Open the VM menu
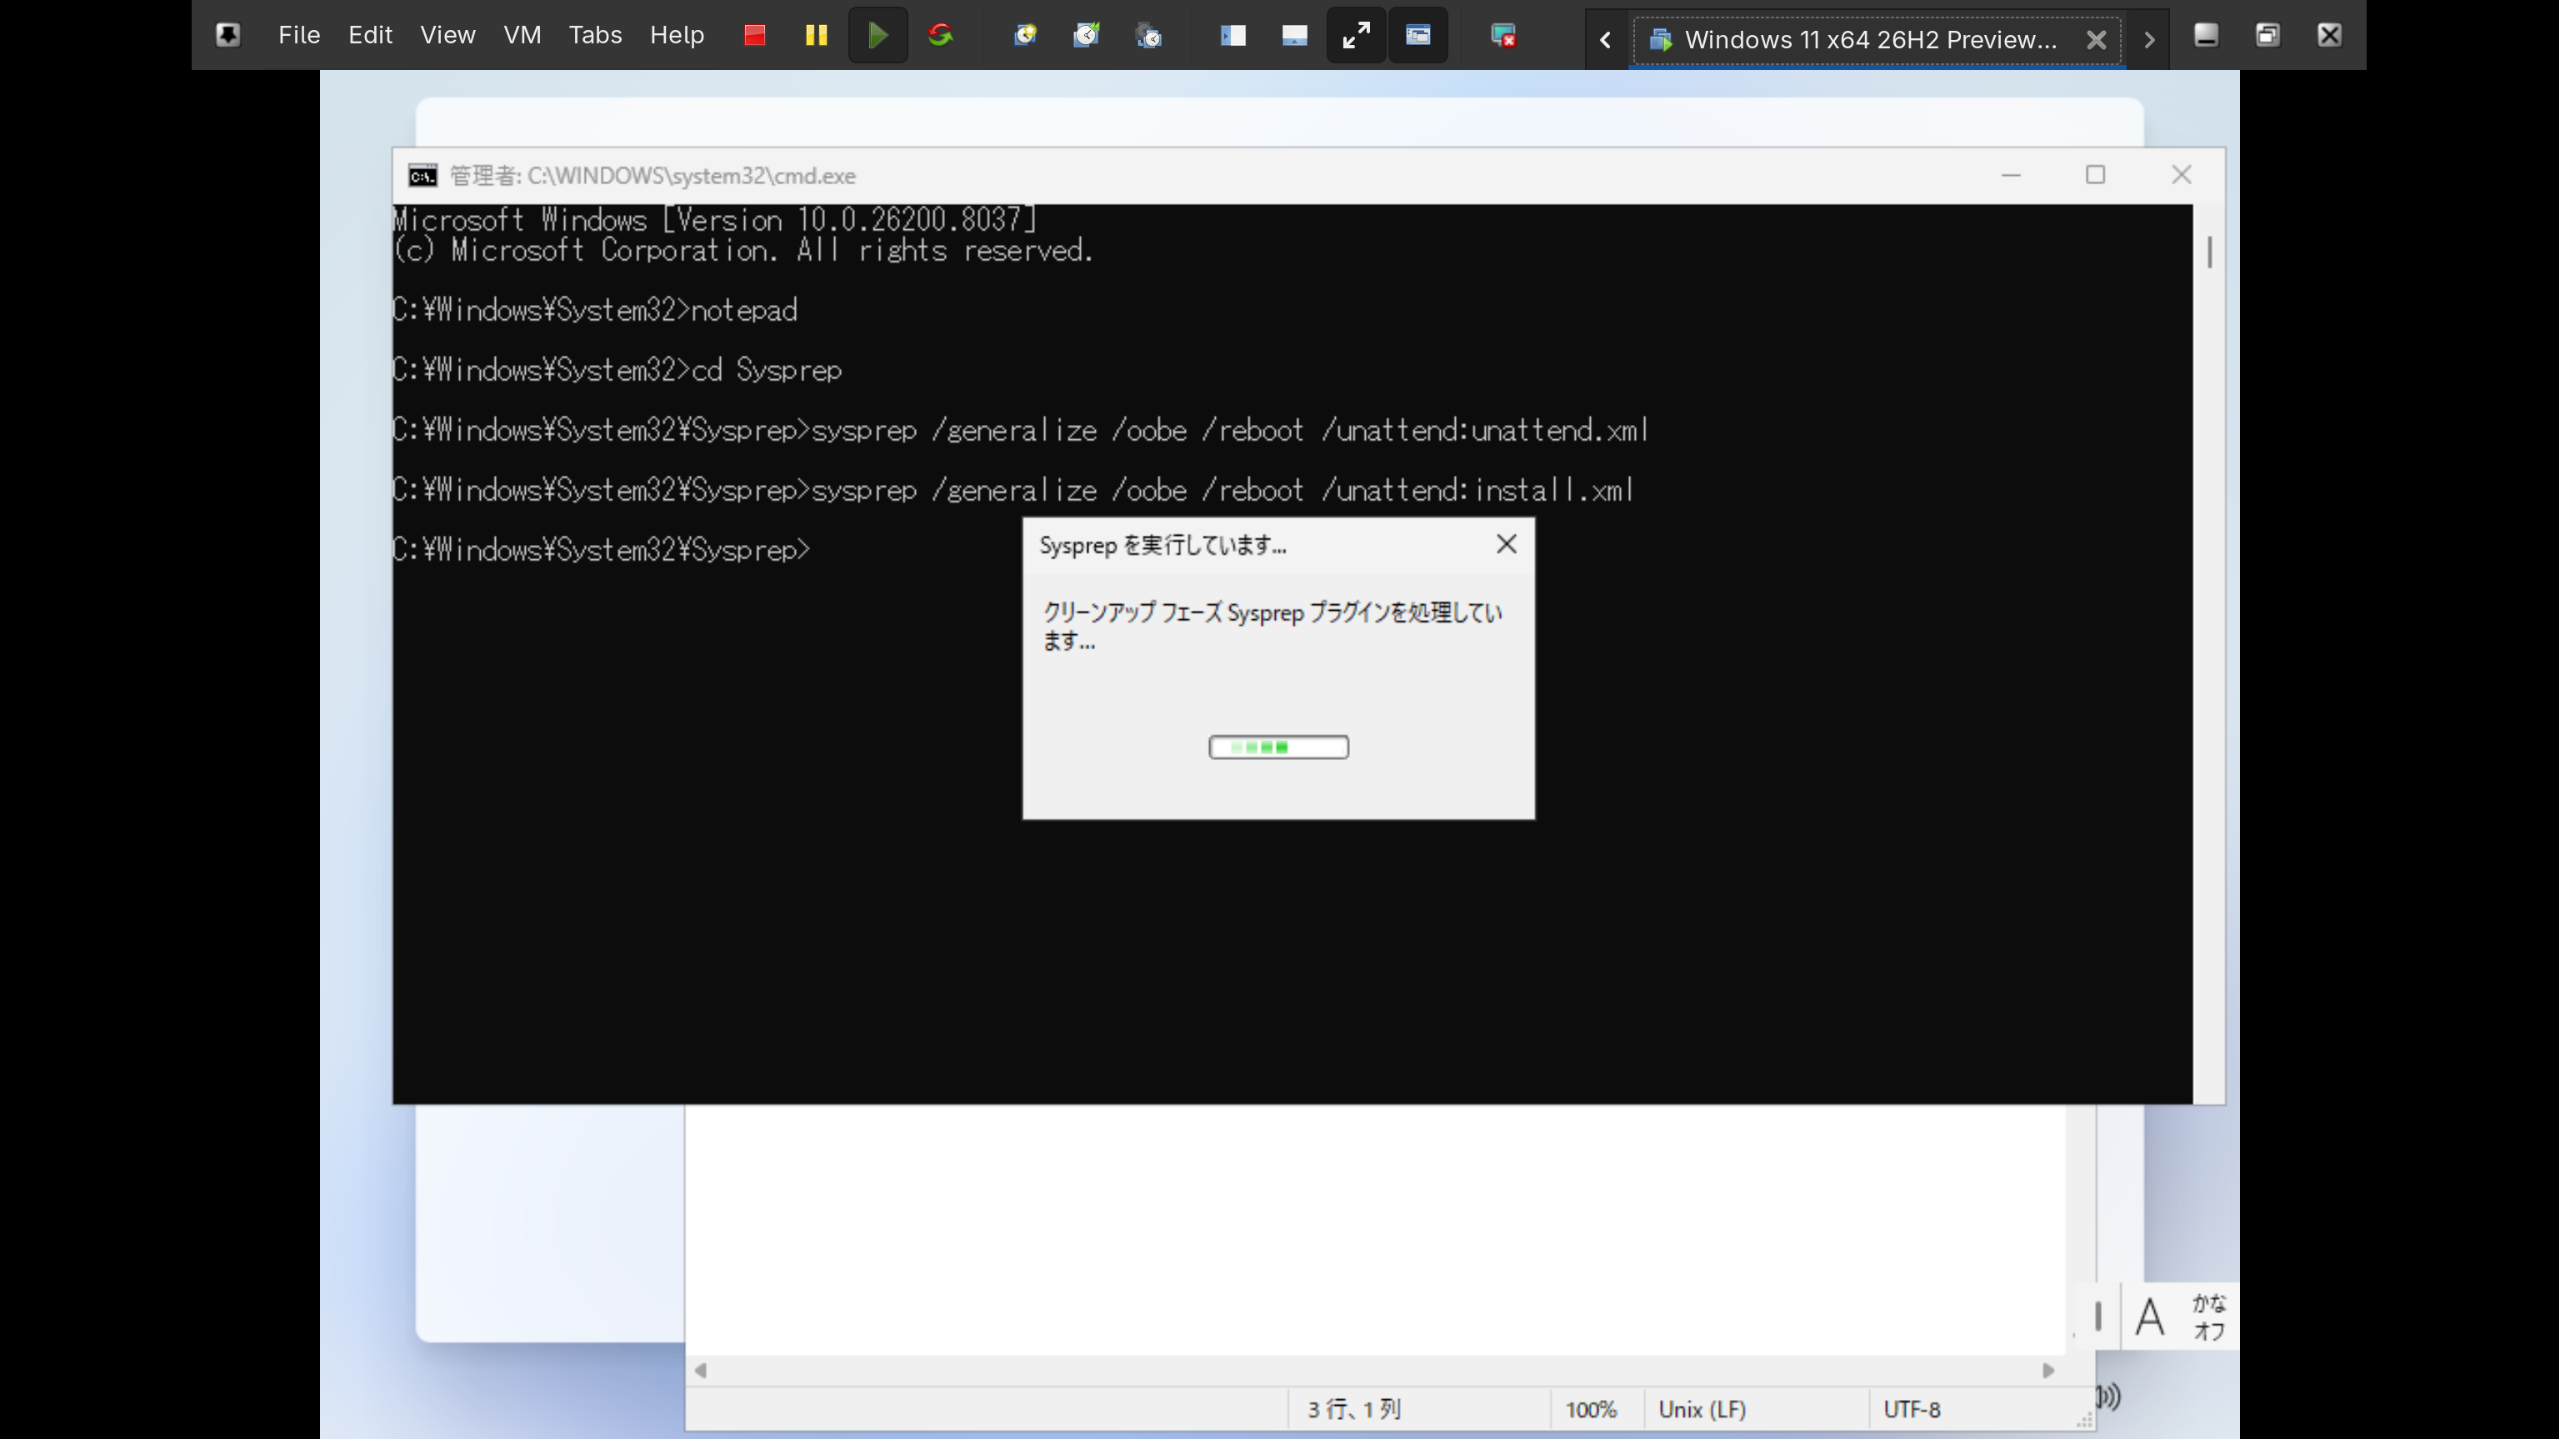The width and height of the screenshot is (2559, 1439). tap(522, 35)
